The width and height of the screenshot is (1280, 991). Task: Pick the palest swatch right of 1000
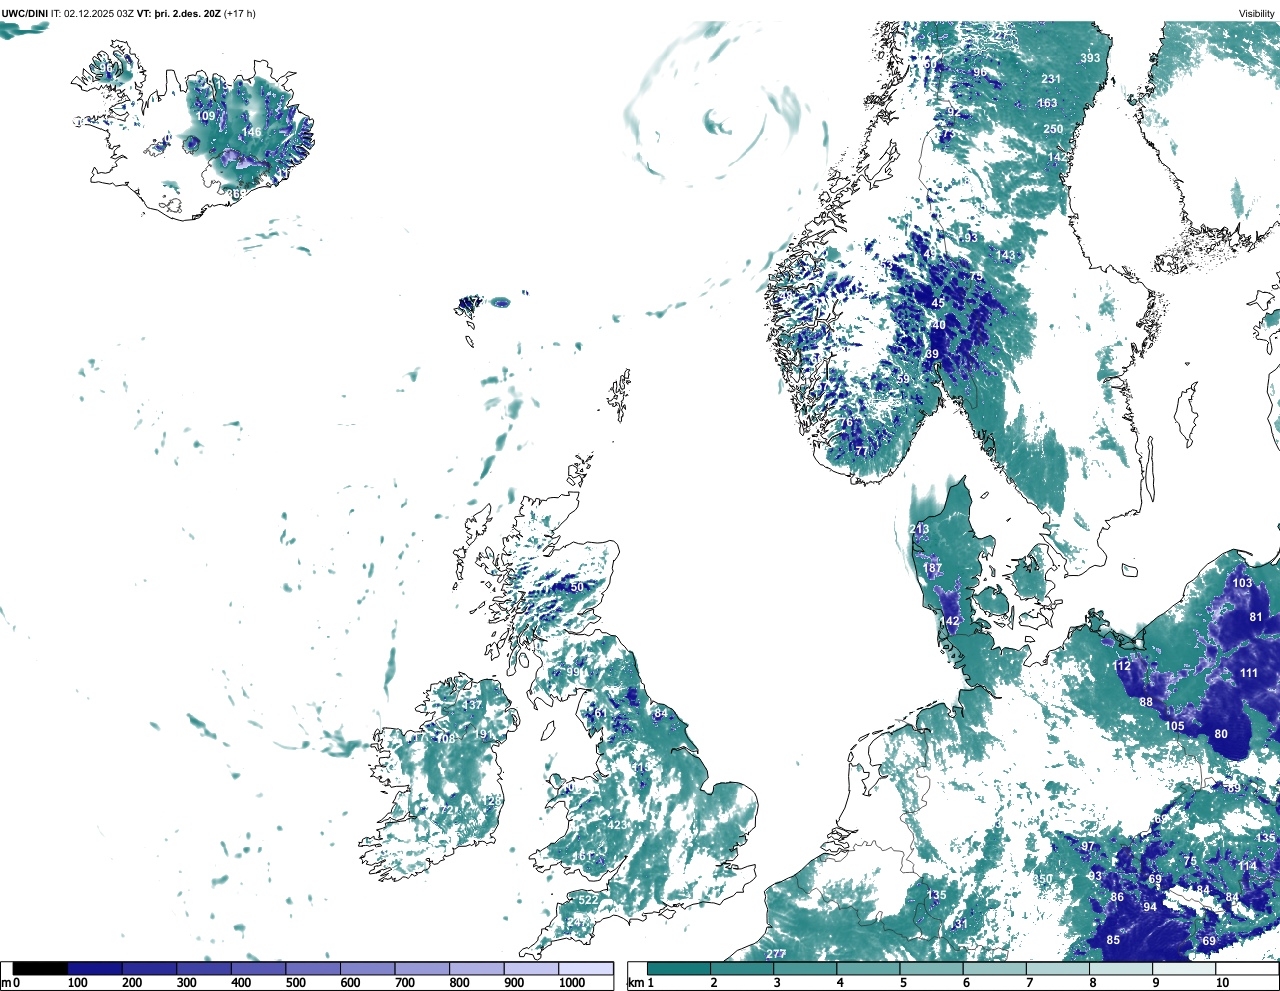tap(585, 968)
